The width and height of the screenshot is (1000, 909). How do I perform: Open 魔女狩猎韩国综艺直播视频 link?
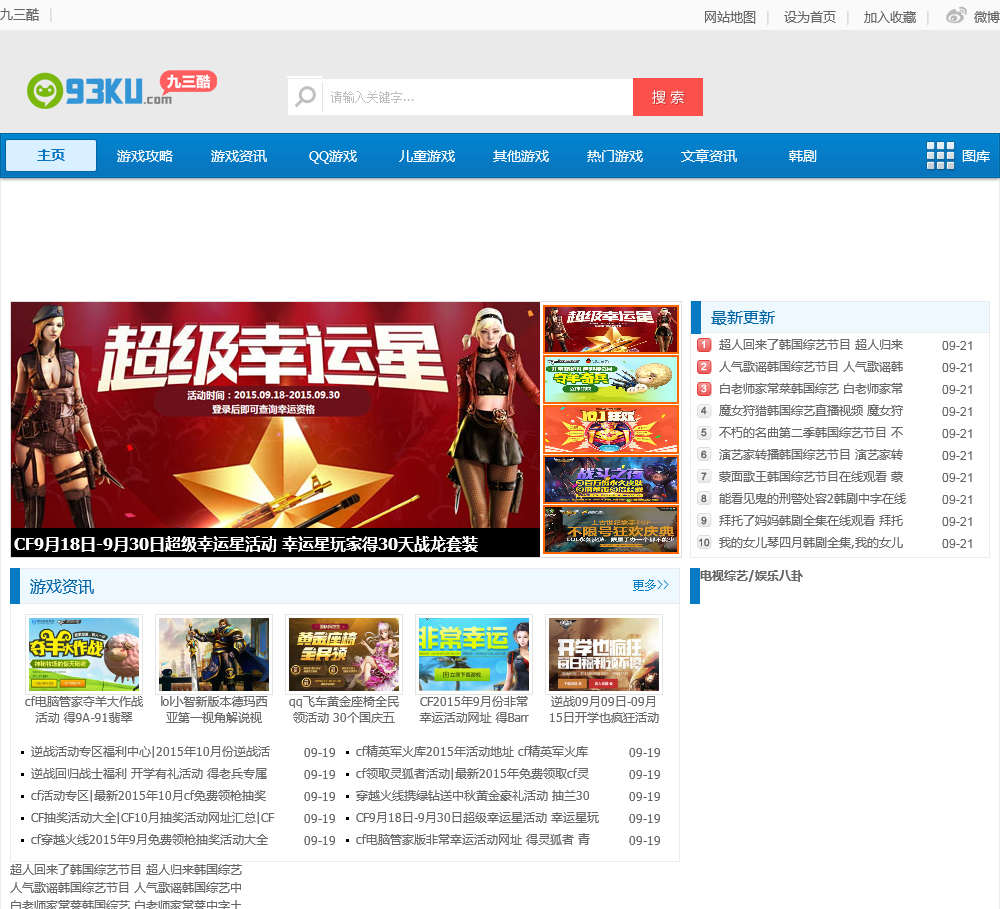click(x=811, y=411)
